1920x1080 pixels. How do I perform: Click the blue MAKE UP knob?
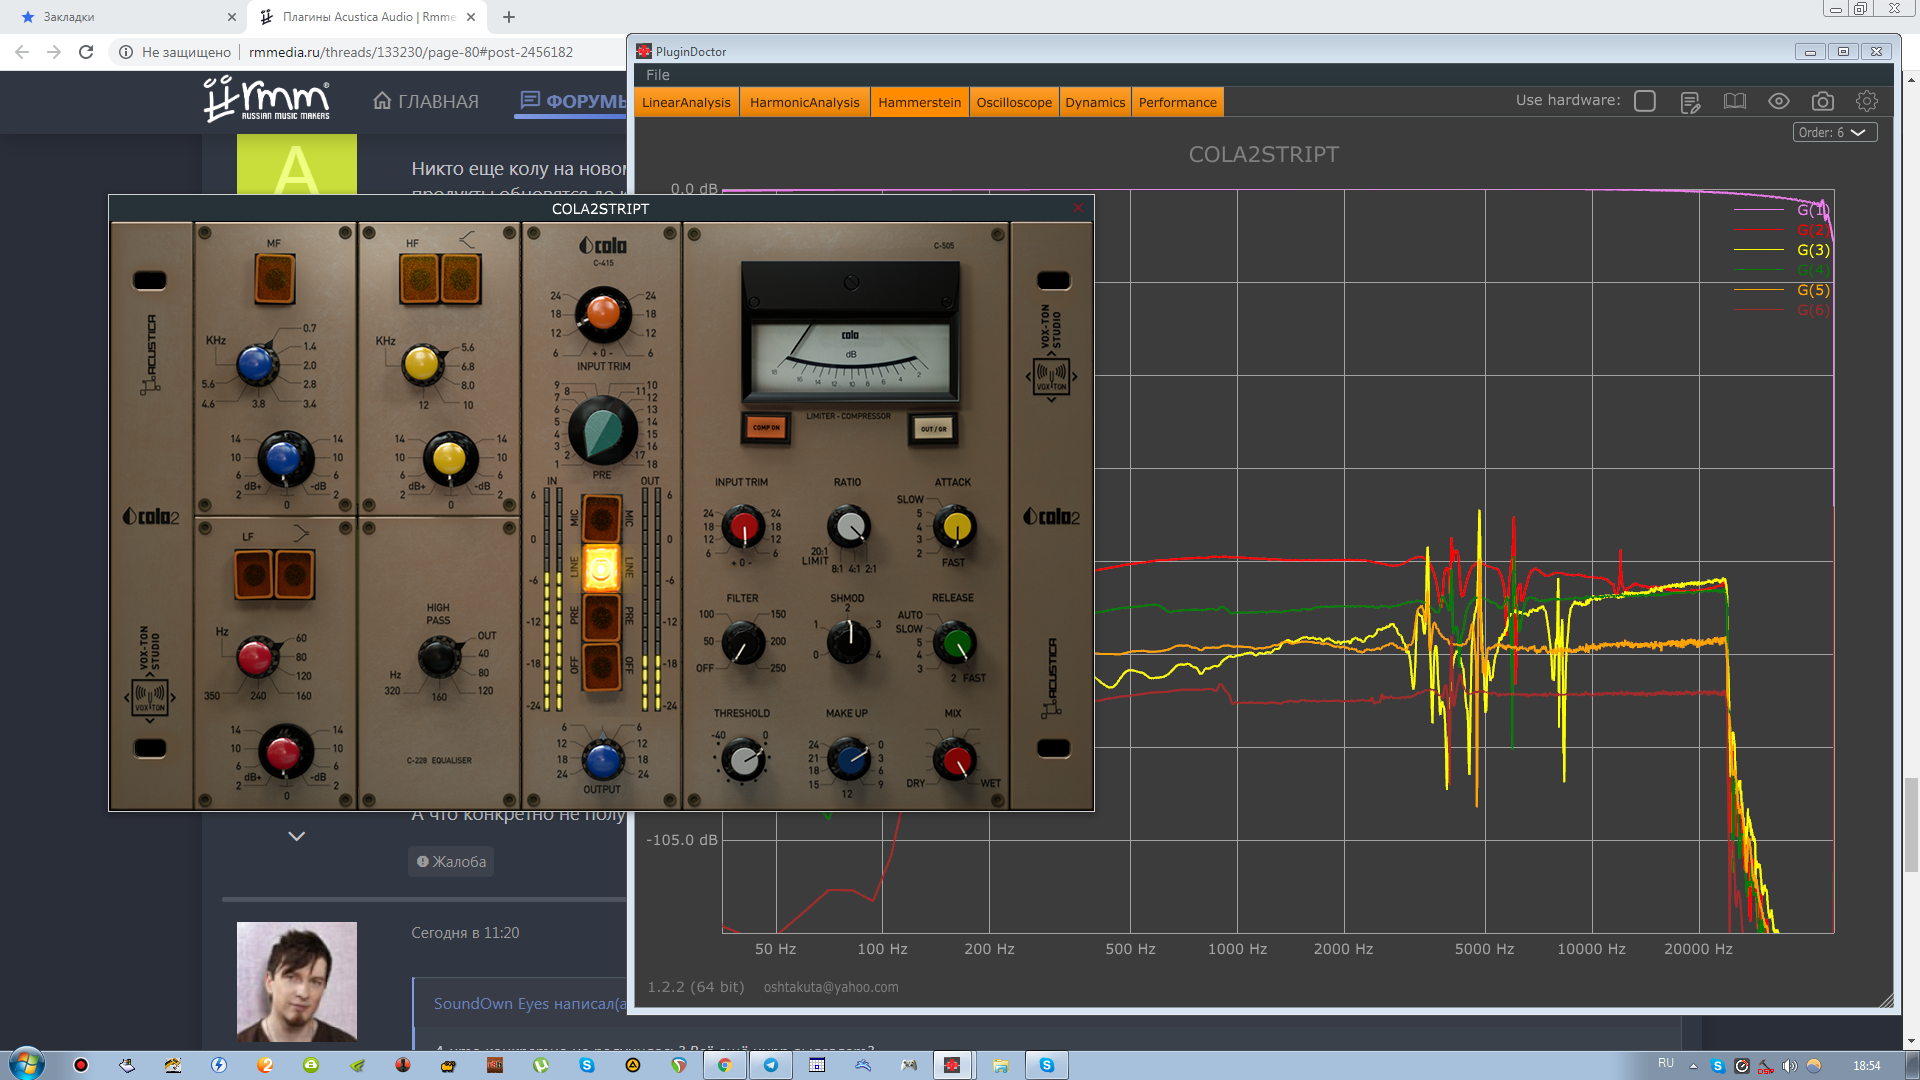pyautogui.click(x=849, y=759)
